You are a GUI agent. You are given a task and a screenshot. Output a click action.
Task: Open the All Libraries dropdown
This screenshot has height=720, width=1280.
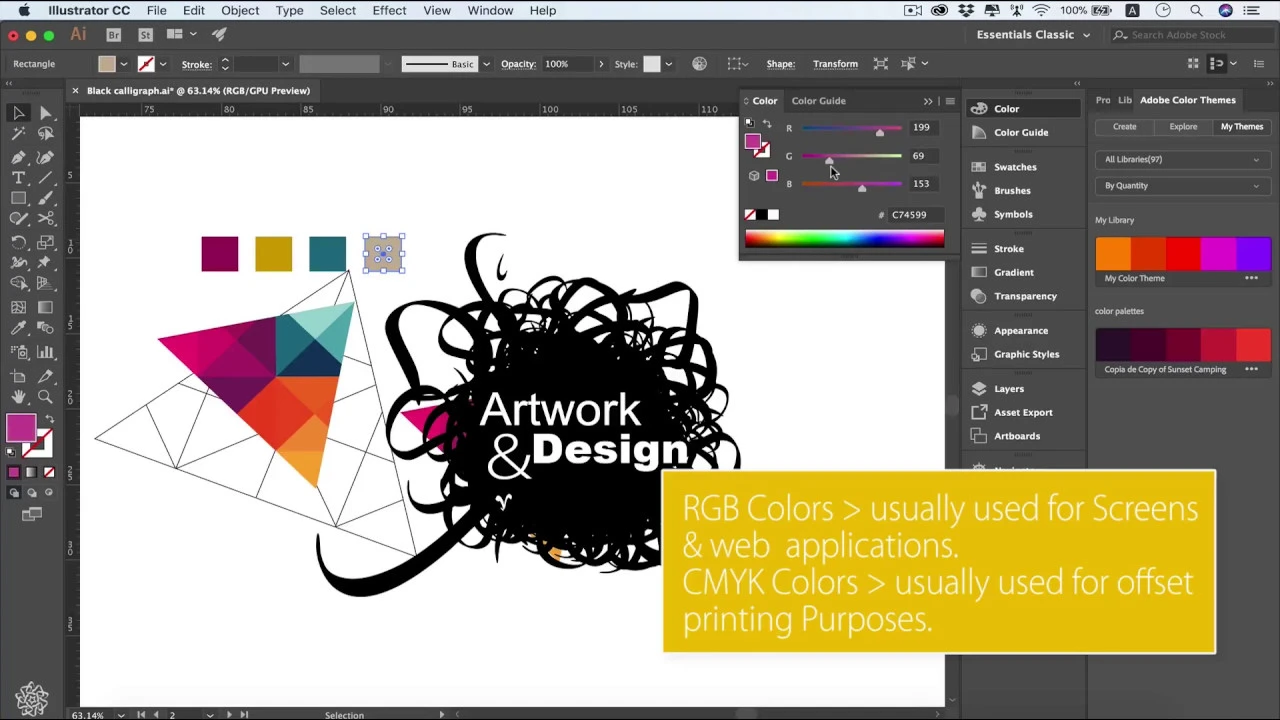pos(1182,159)
